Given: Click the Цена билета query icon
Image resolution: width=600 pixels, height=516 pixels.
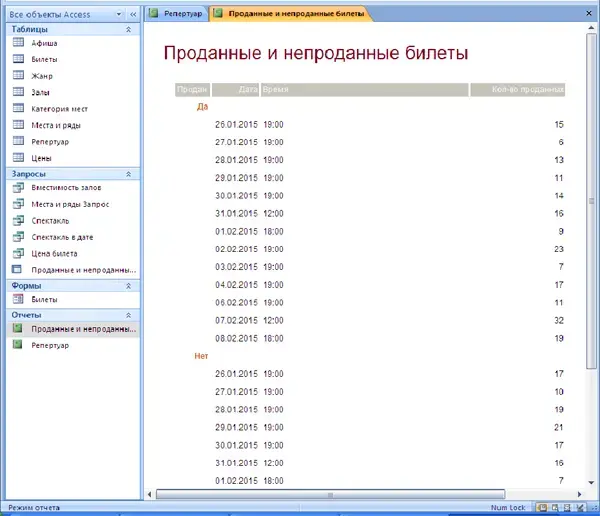Looking at the screenshot, I should coord(18,253).
